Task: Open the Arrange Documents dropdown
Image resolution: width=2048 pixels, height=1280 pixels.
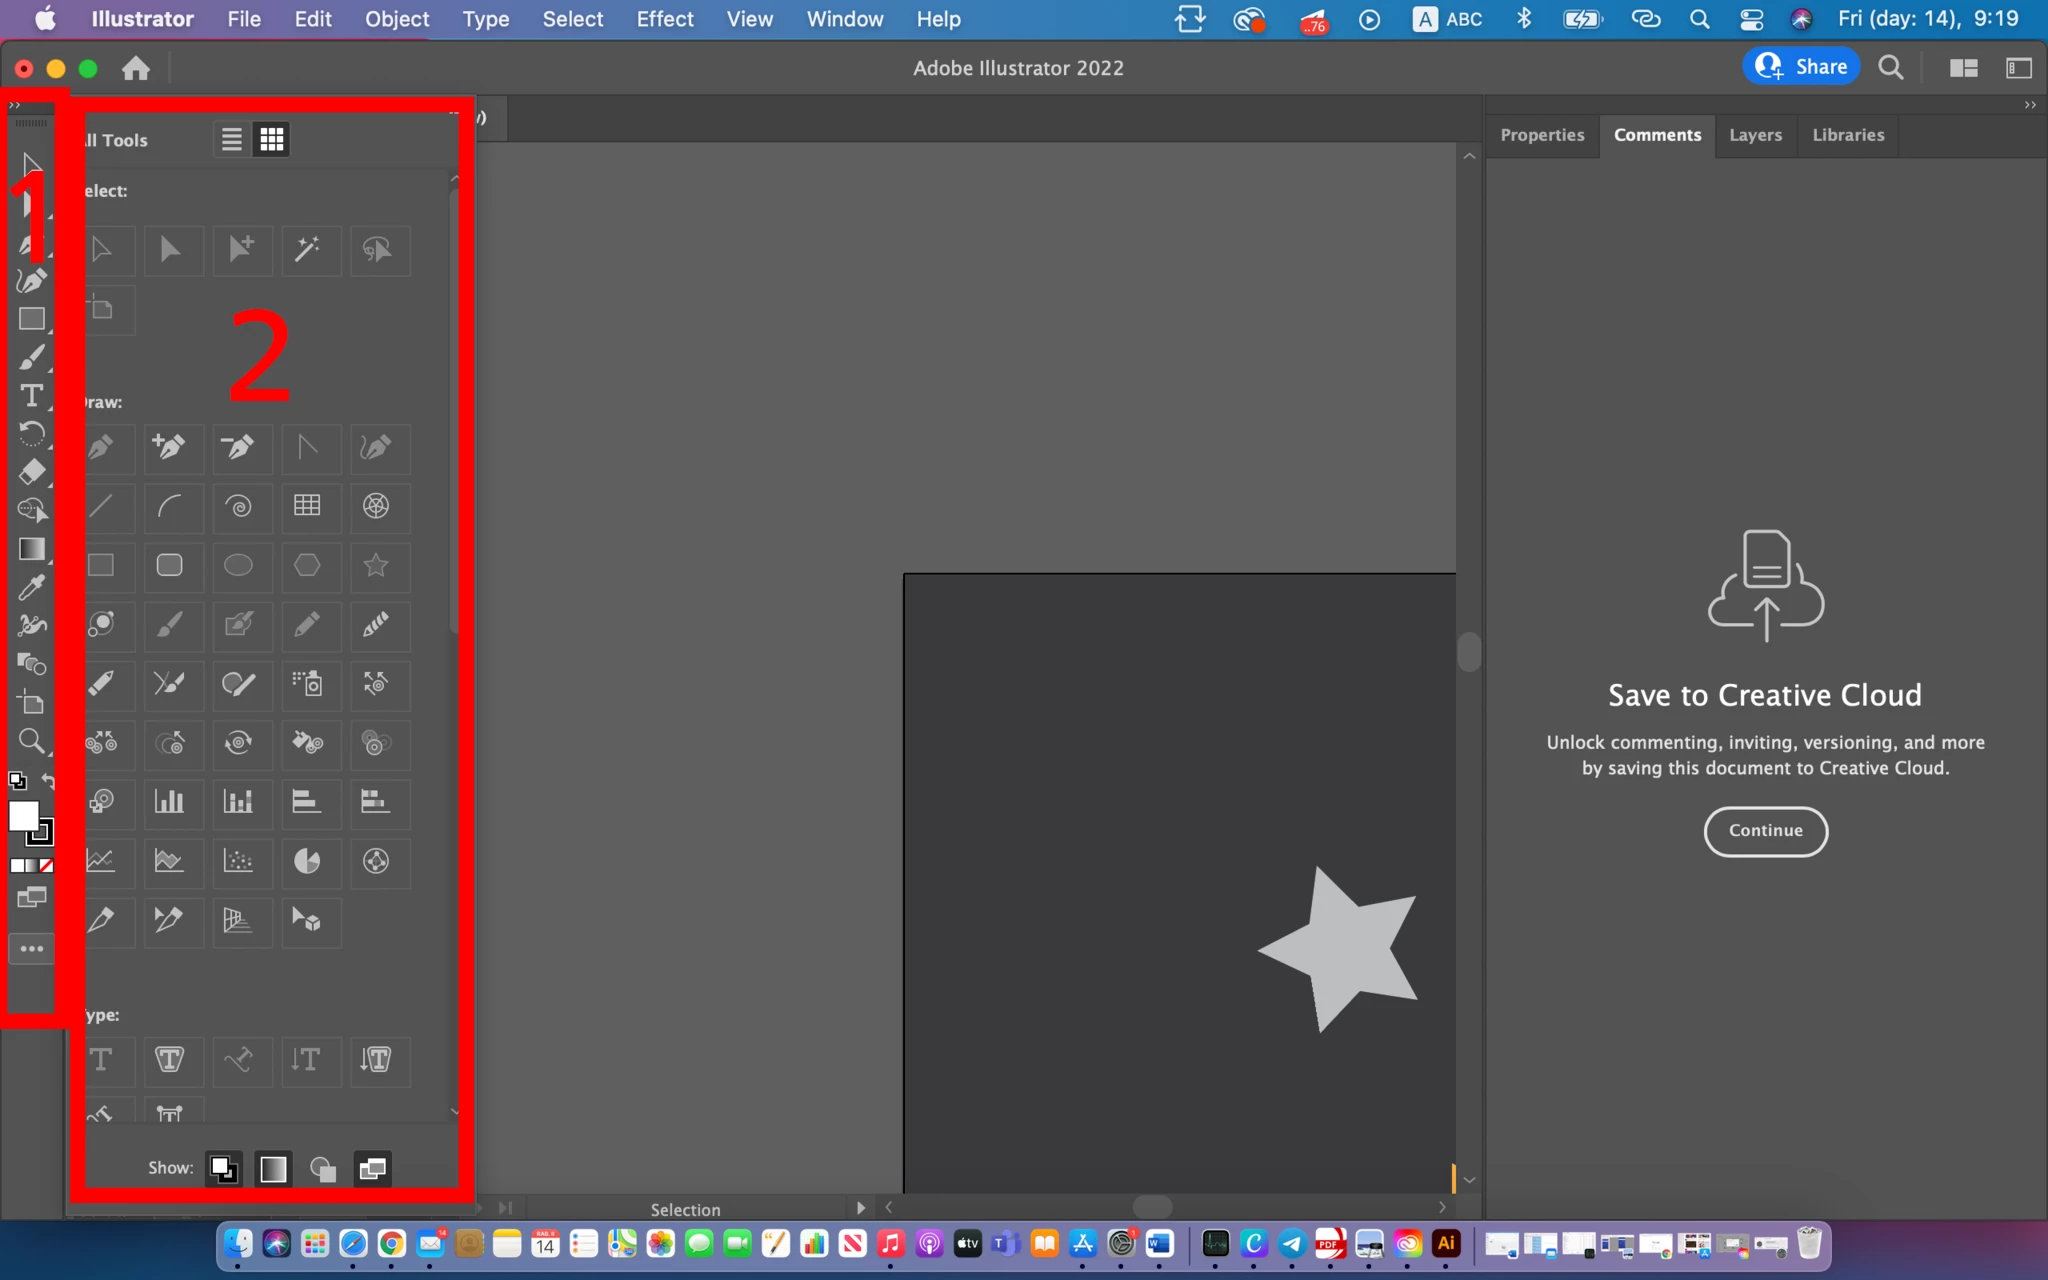Action: coord(1963,68)
